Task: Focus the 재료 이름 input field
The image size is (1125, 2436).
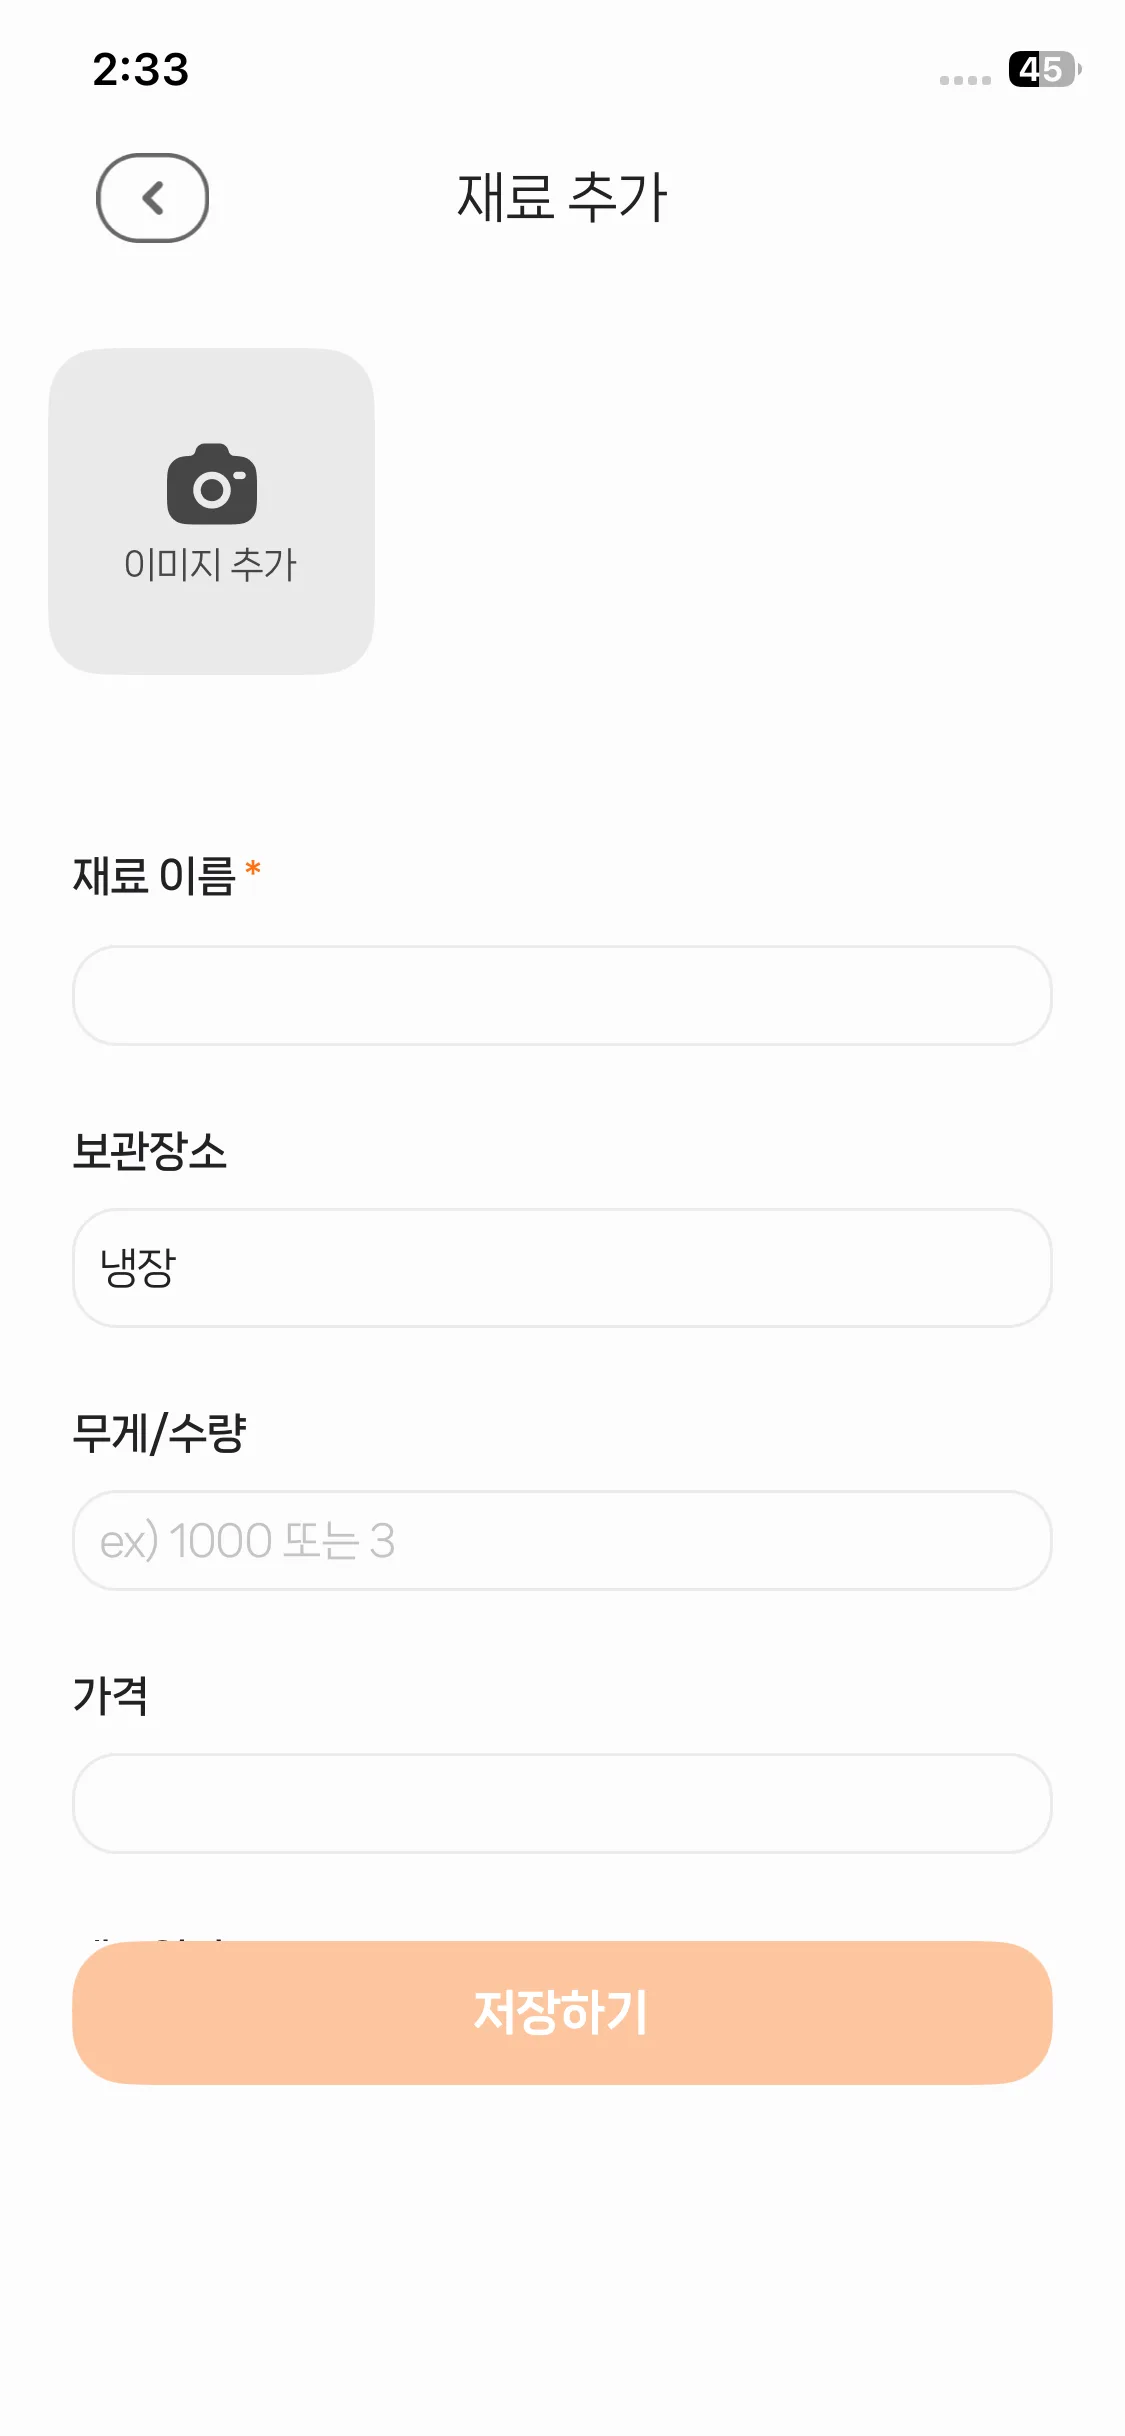Action: pos(562,996)
